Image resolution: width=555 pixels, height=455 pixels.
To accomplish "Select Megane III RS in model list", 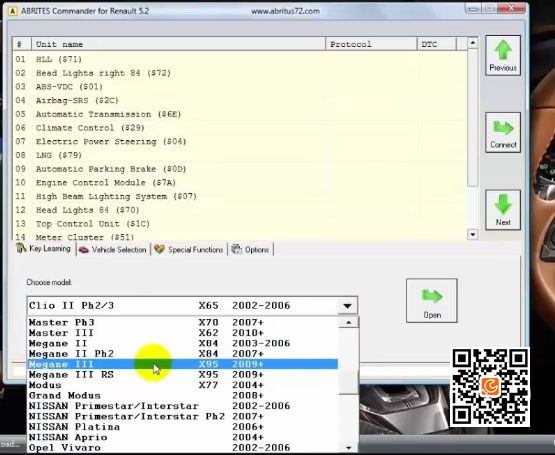I will [x=183, y=375].
